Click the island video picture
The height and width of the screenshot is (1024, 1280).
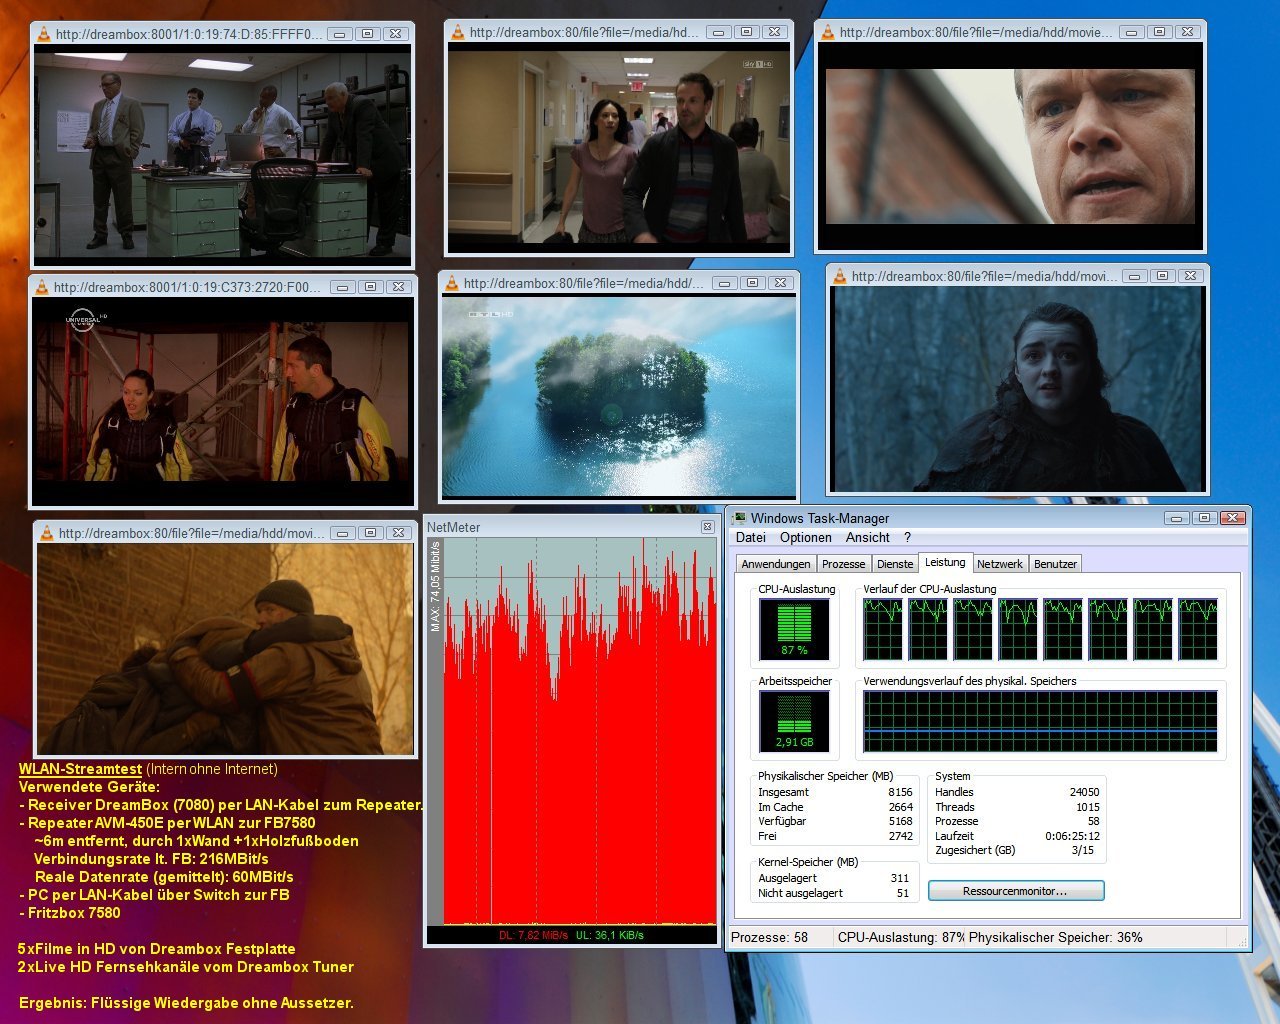click(x=619, y=397)
